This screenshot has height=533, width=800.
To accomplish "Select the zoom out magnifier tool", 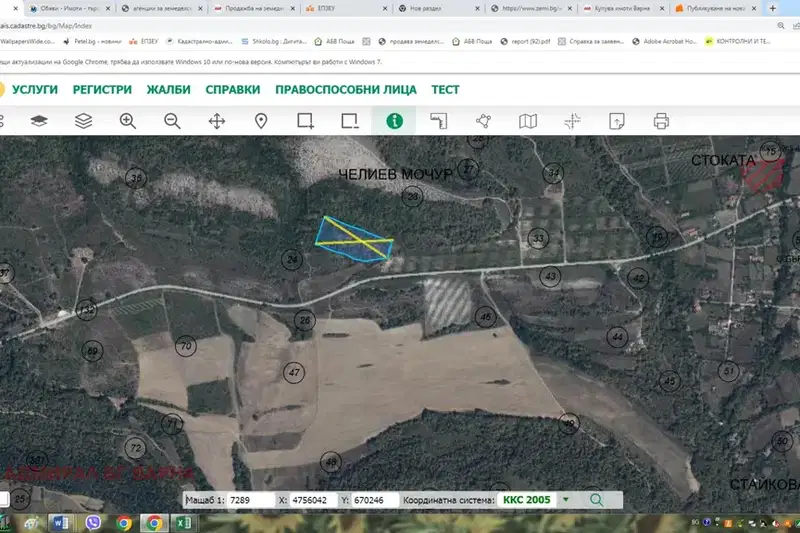I will 172,121.
